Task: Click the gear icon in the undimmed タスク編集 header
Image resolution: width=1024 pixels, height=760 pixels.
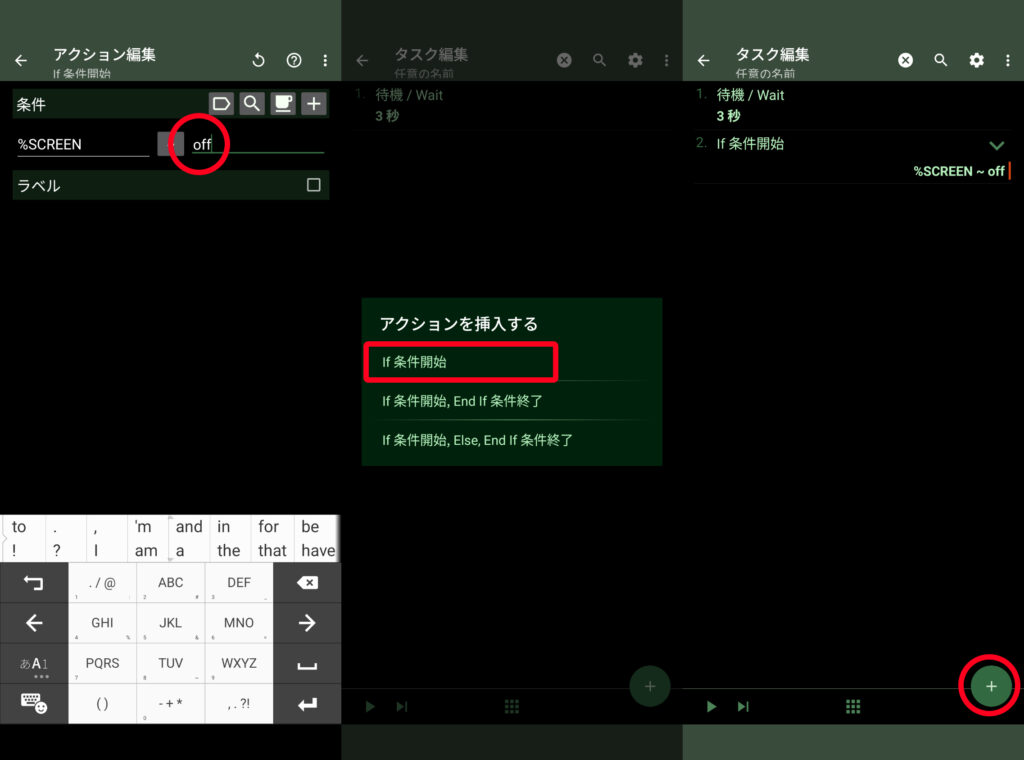Action: pos(976,61)
